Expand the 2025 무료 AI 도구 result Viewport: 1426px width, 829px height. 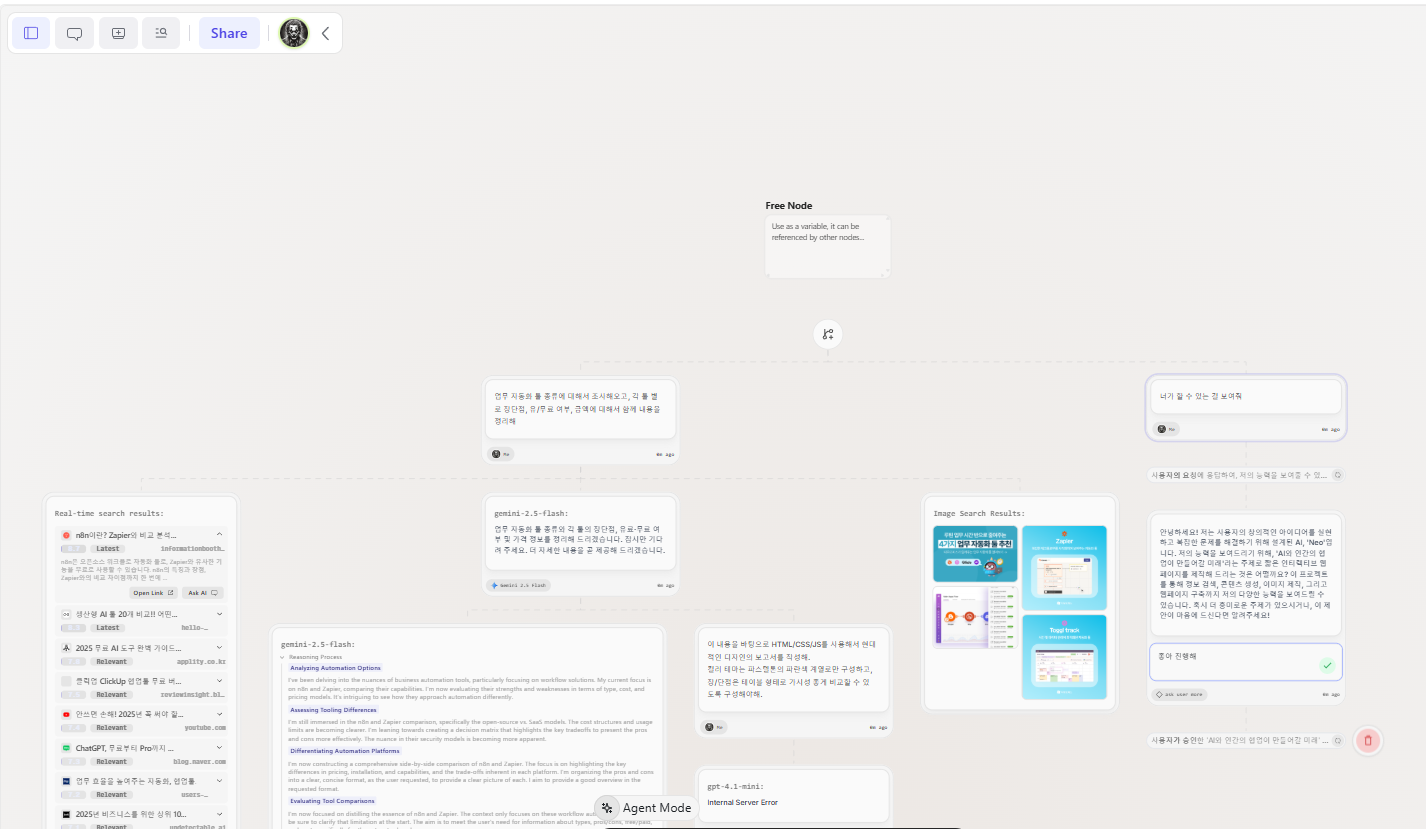point(219,648)
